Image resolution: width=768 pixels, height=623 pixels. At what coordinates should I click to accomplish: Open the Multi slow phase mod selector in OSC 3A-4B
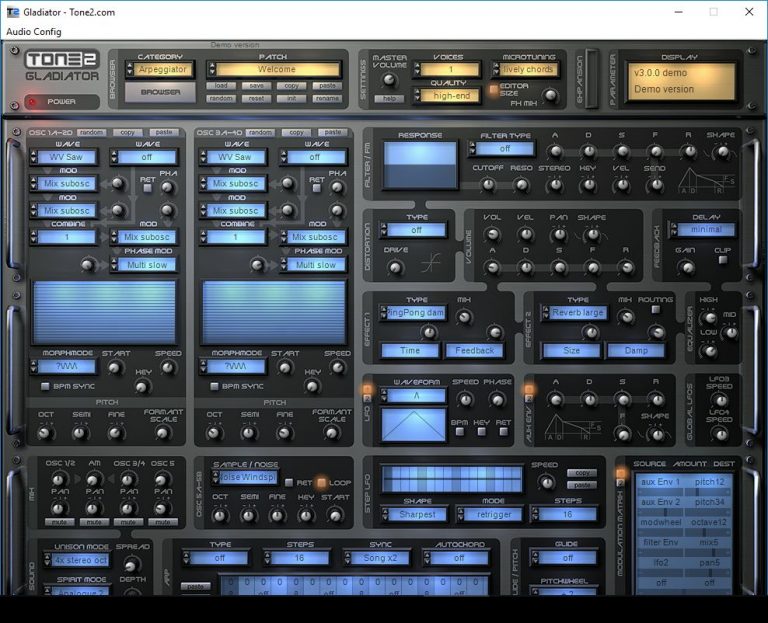(312, 265)
